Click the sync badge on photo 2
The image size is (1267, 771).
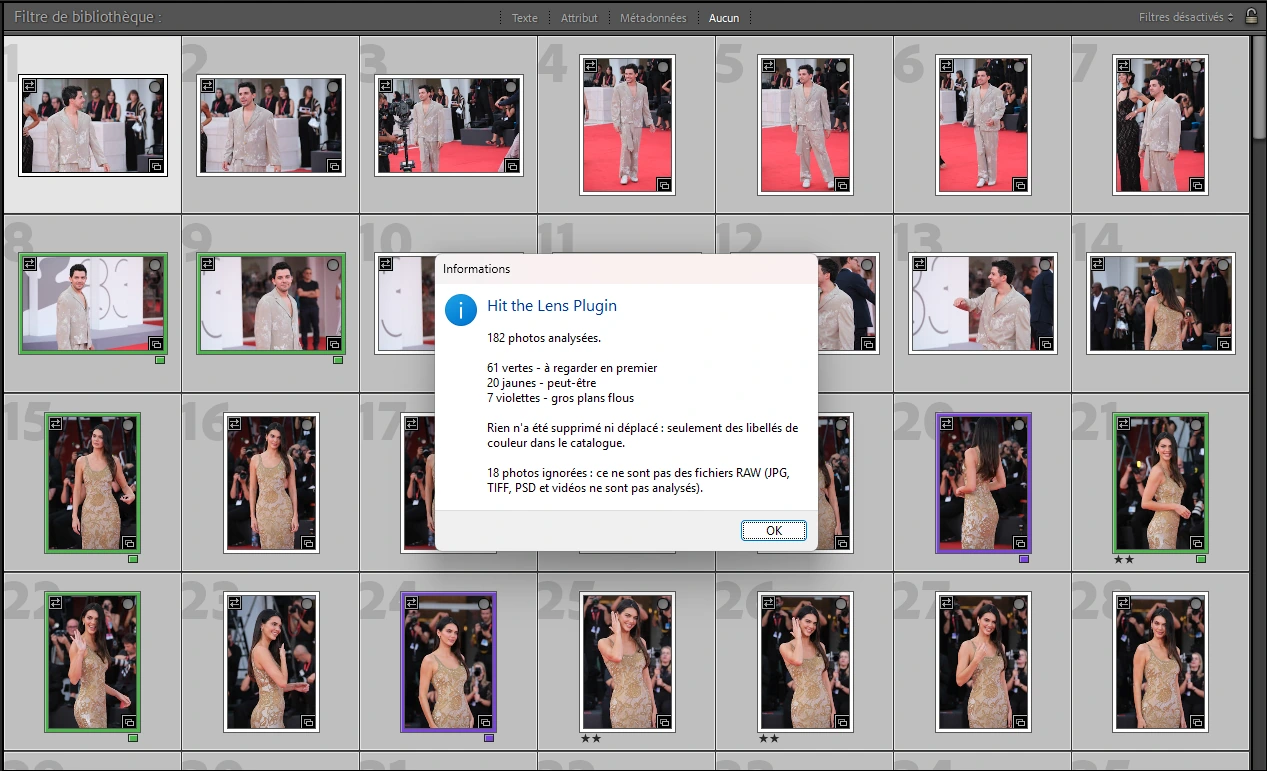tap(208, 87)
